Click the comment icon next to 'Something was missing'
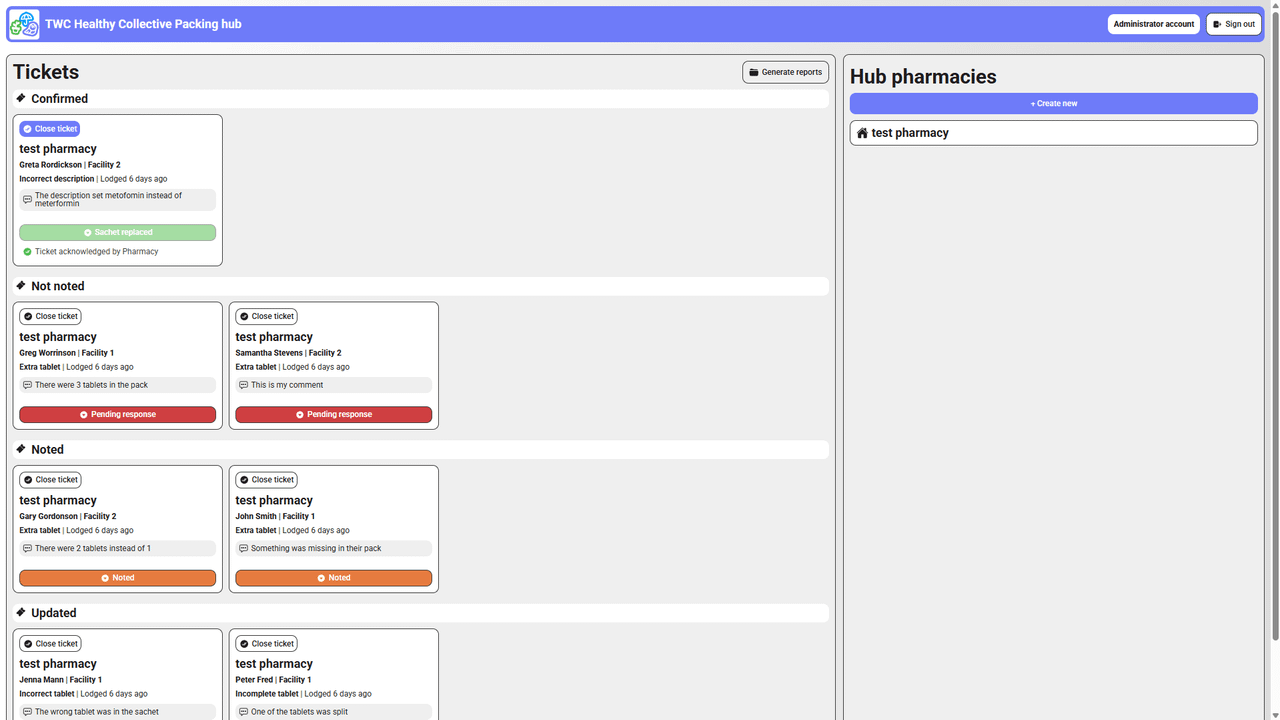 pyautogui.click(x=244, y=549)
